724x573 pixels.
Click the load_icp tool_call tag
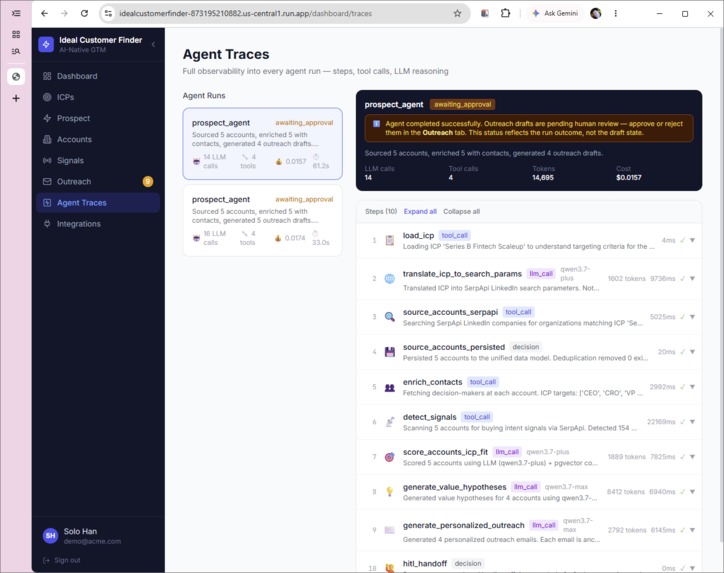[454, 235]
